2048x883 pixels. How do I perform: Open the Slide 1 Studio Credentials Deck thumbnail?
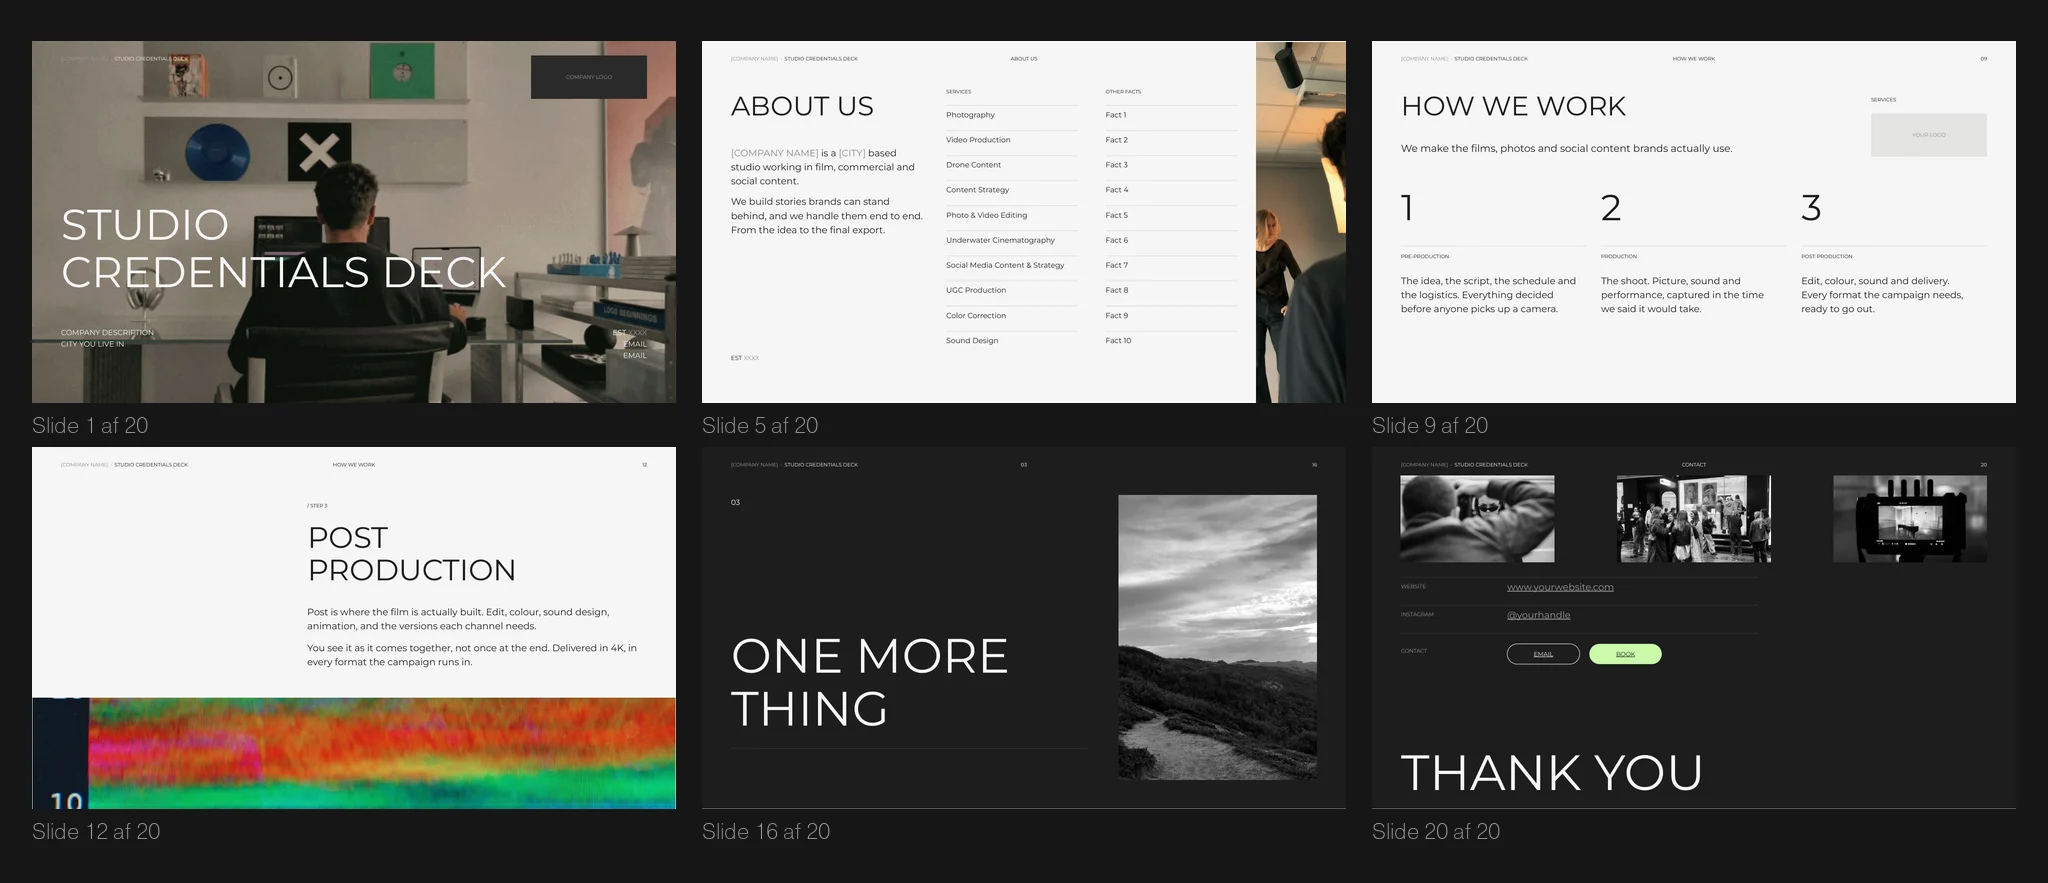point(354,222)
